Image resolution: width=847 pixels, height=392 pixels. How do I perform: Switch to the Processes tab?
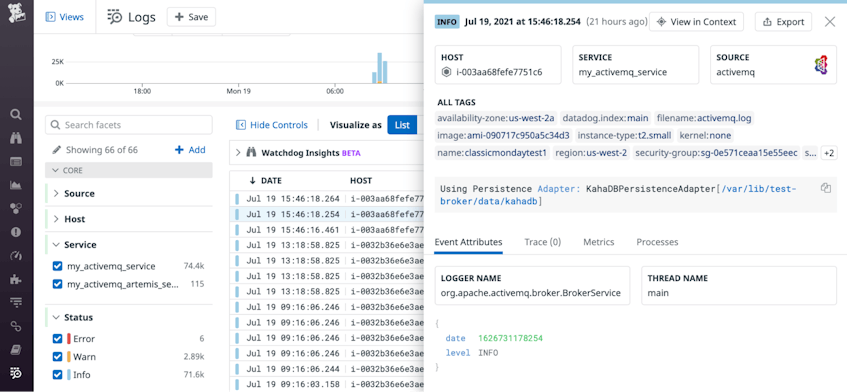pyautogui.click(x=657, y=242)
